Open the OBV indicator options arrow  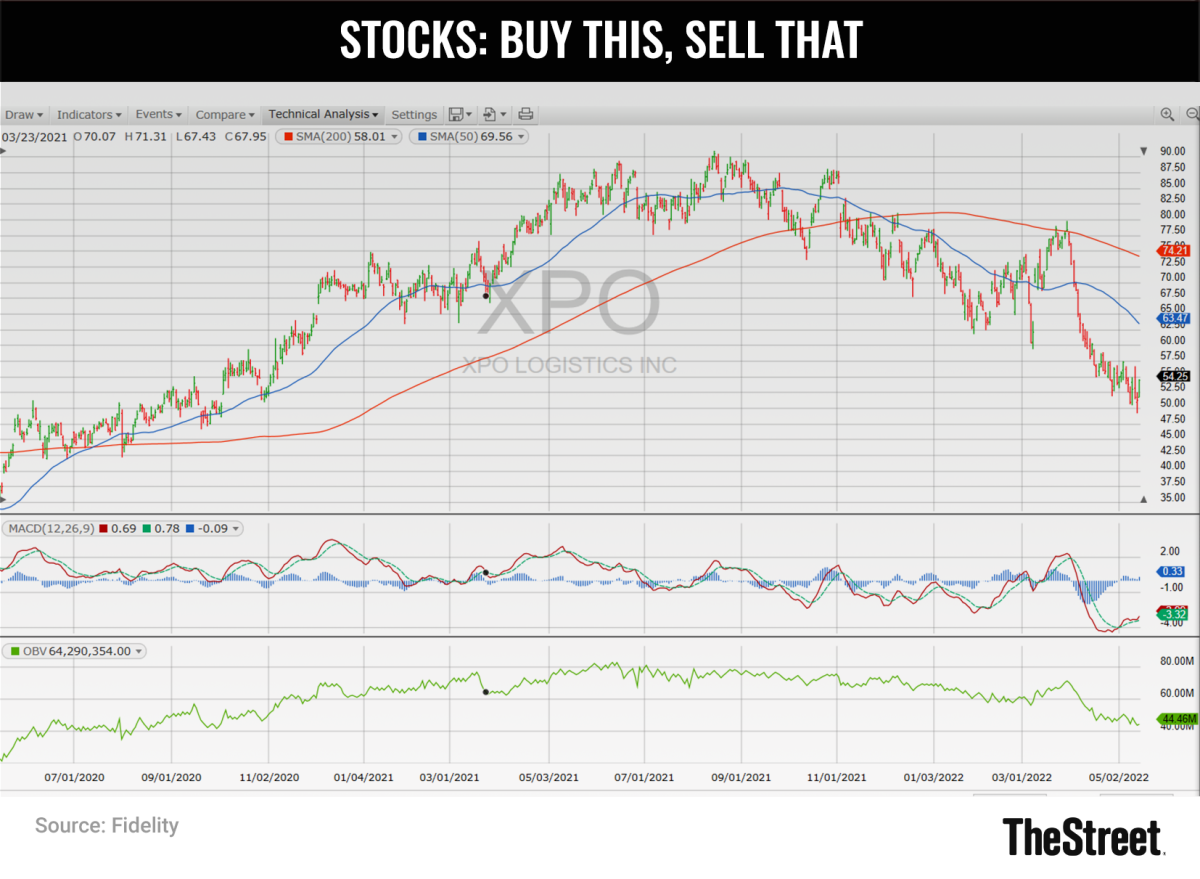[139, 651]
